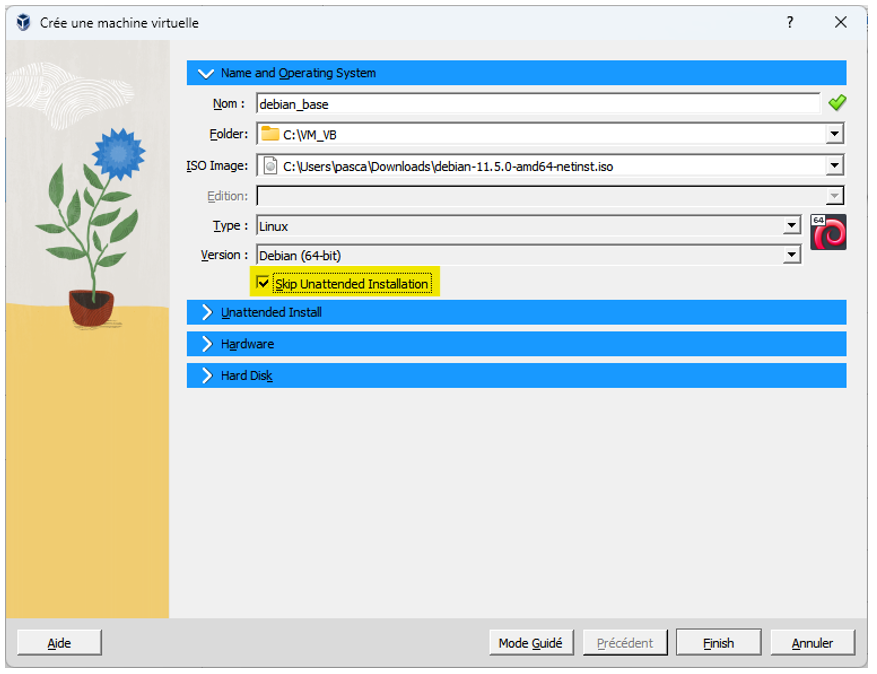877x674 pixels.
Task: Toggle Skip Unattended Installation checkbox
Action: (x=262, y=282)
